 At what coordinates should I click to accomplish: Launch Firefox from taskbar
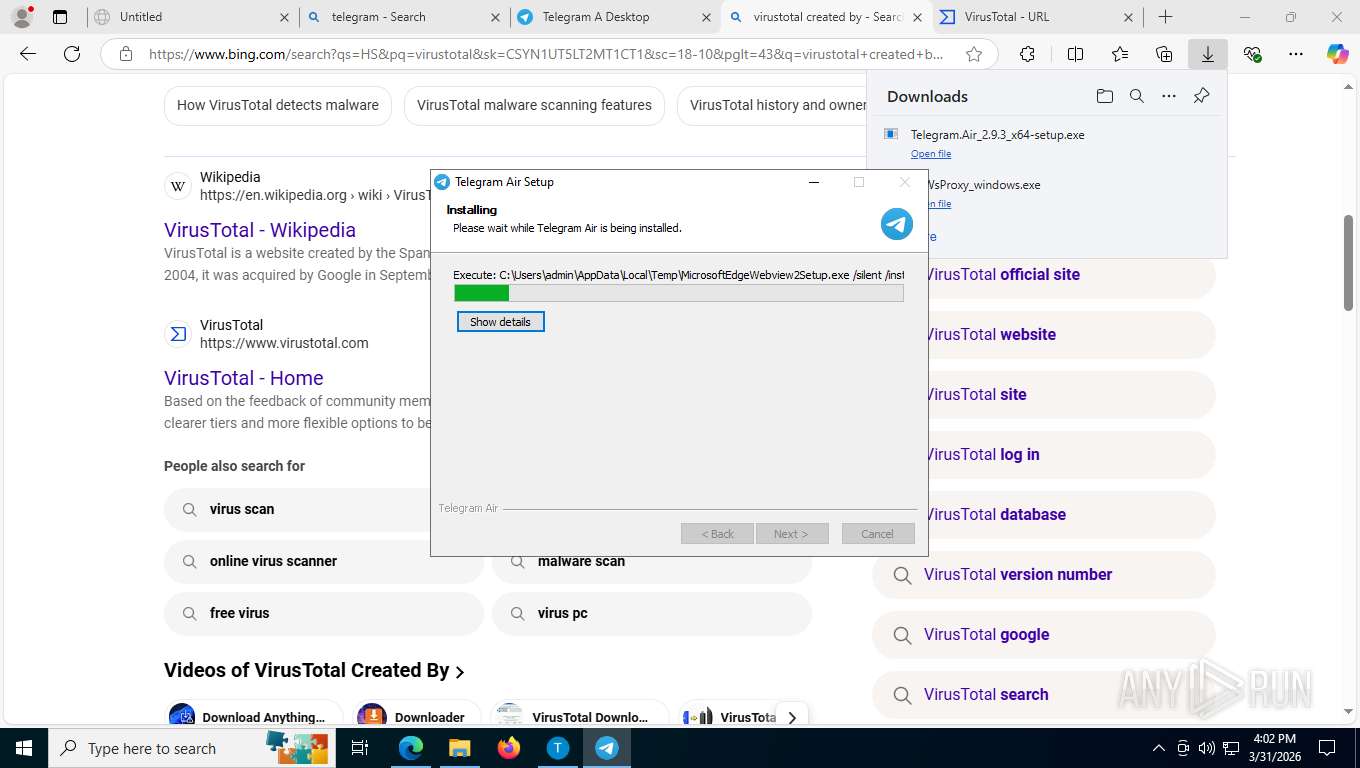click(509, 748)
